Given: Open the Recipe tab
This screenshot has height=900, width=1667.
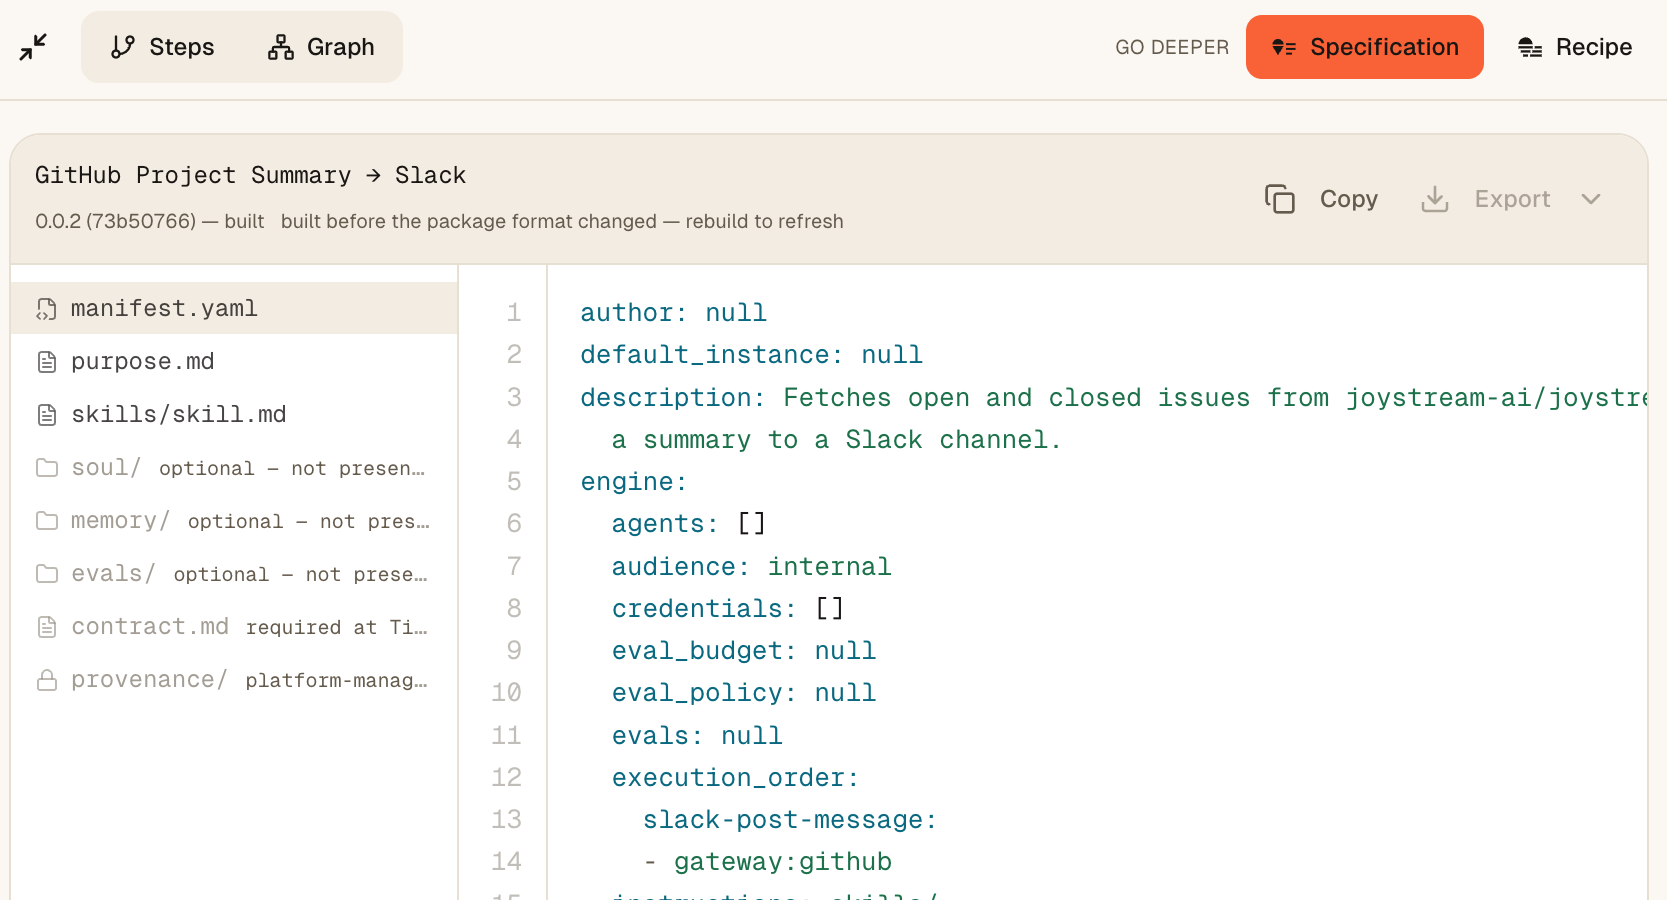Looking at the screenshot, I should point(1575,47).
